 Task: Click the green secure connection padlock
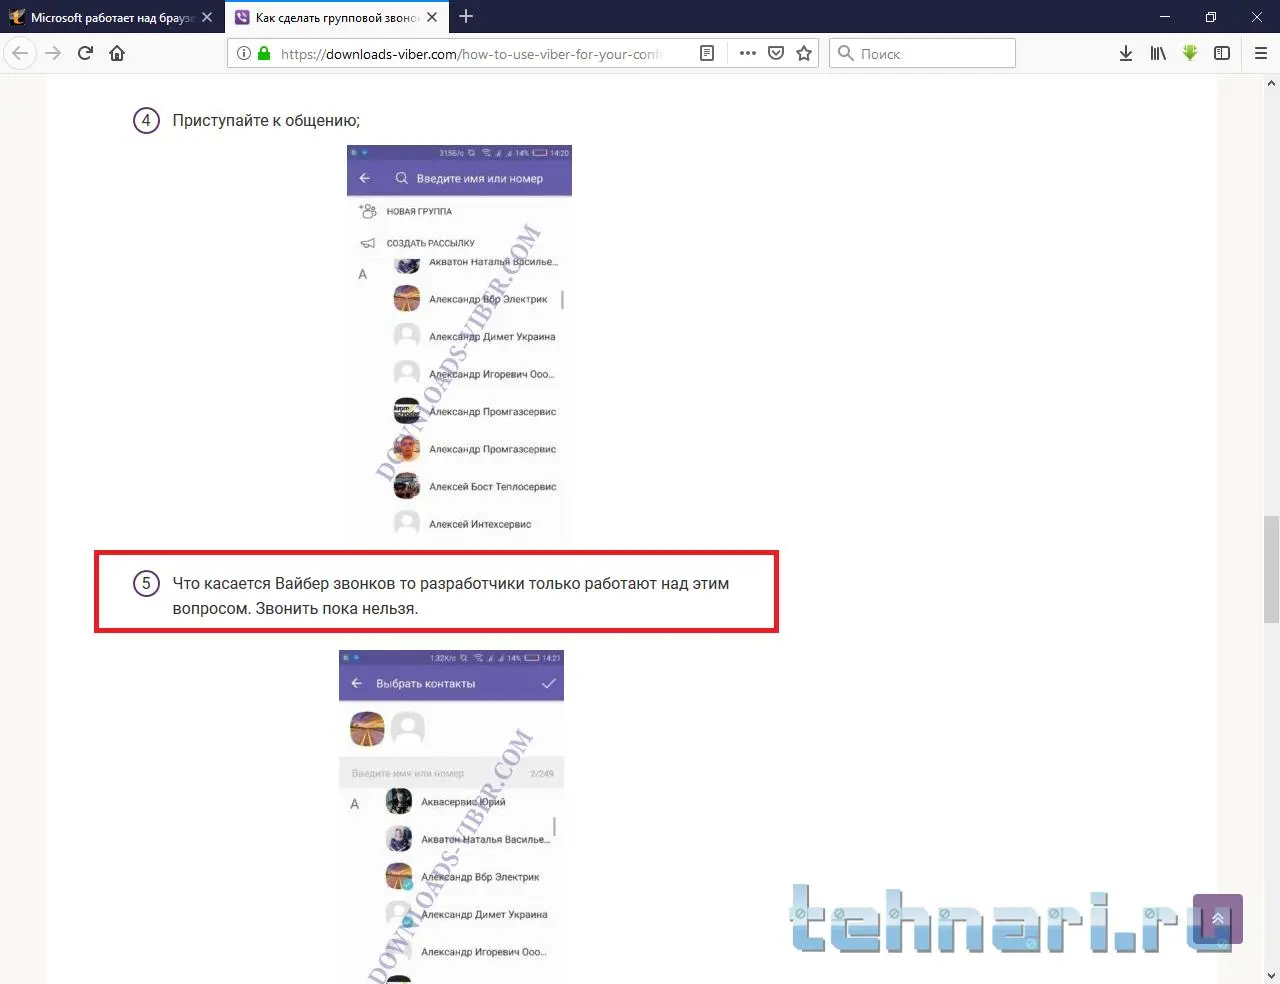(x=264, y=53)
